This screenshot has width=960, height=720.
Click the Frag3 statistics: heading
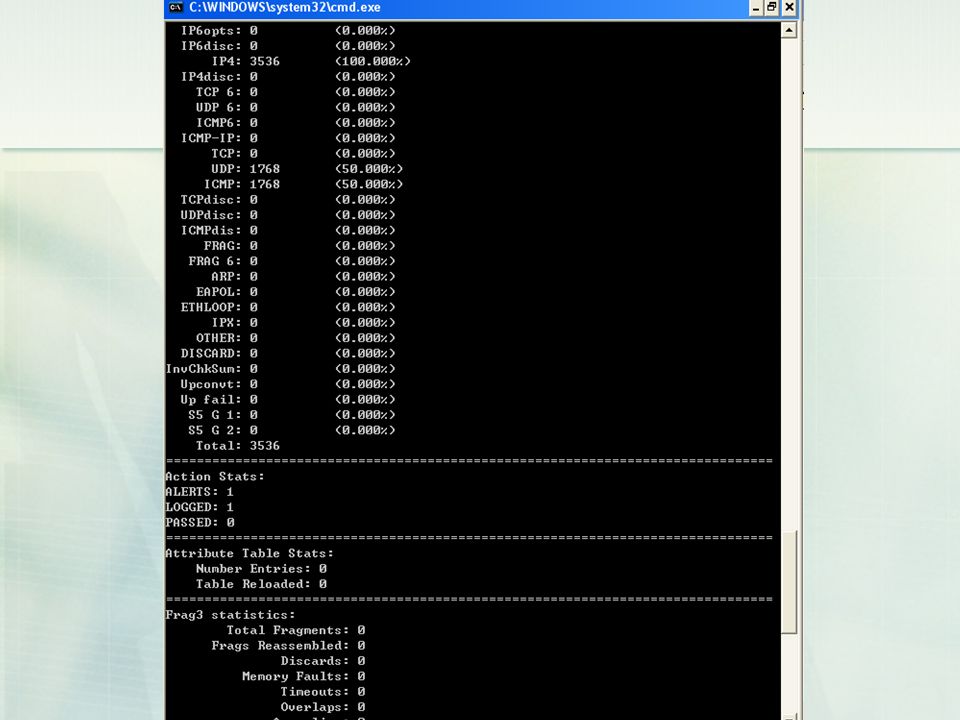click(x=230, y=615)
